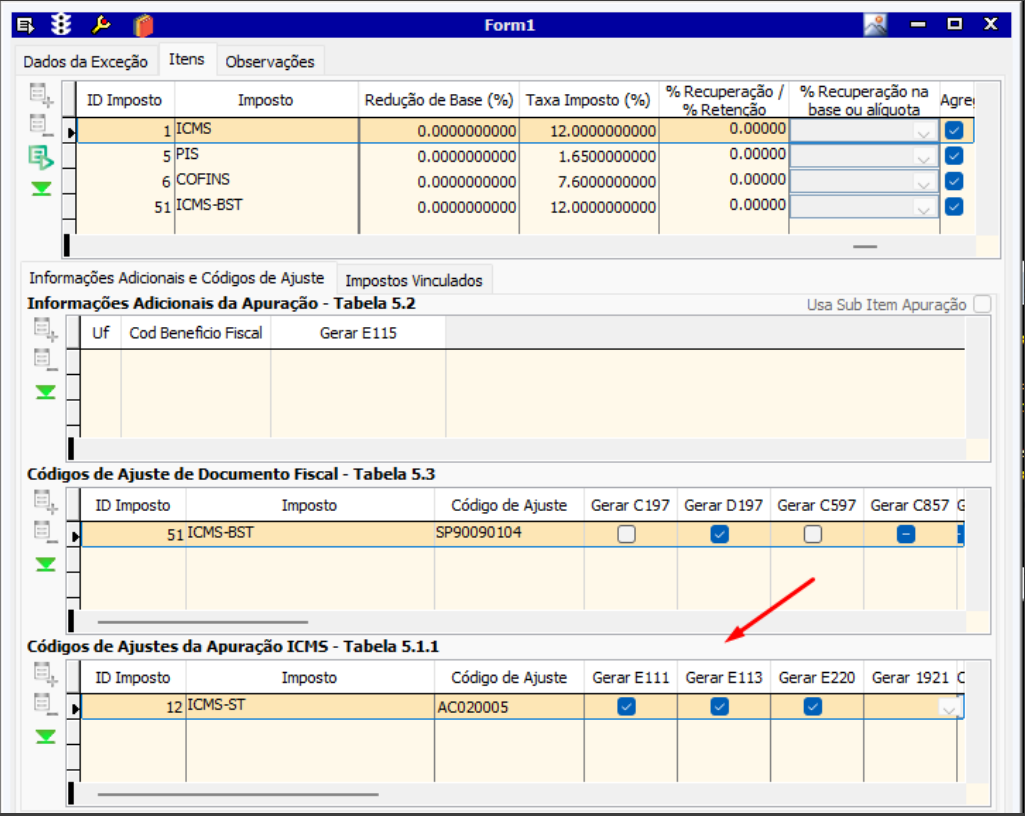
Task: Enable Gerar C197 checkbox for ICMS-BST
Action: tap(626, 534)
